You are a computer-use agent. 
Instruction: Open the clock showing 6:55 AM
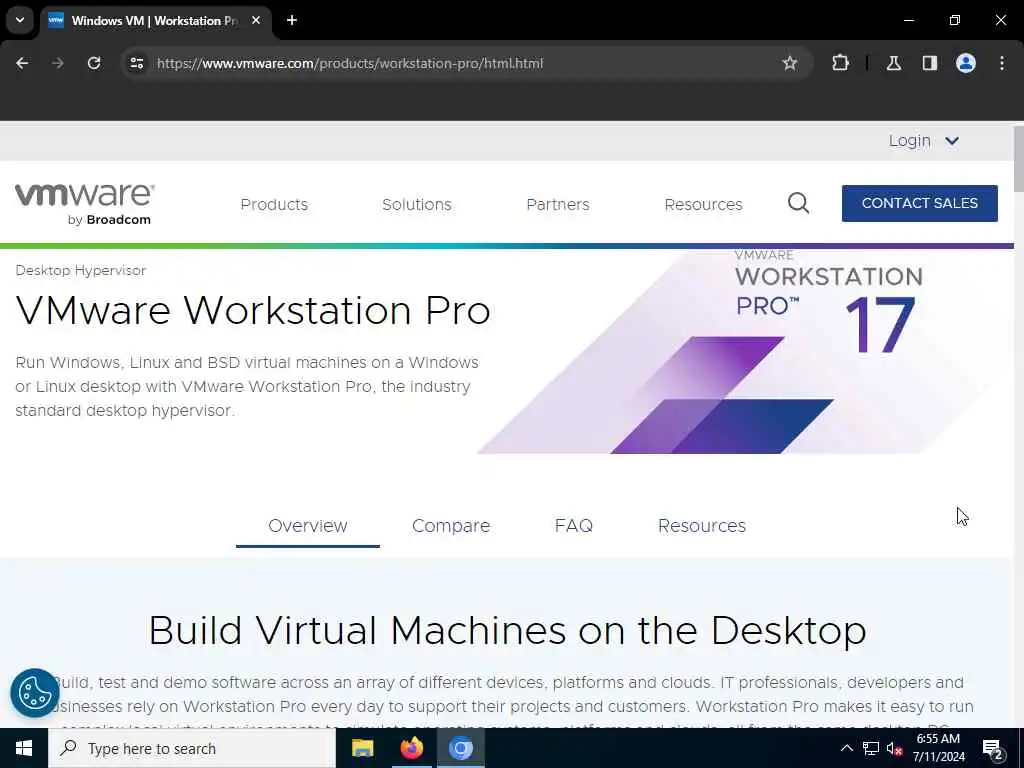[938, 748]
